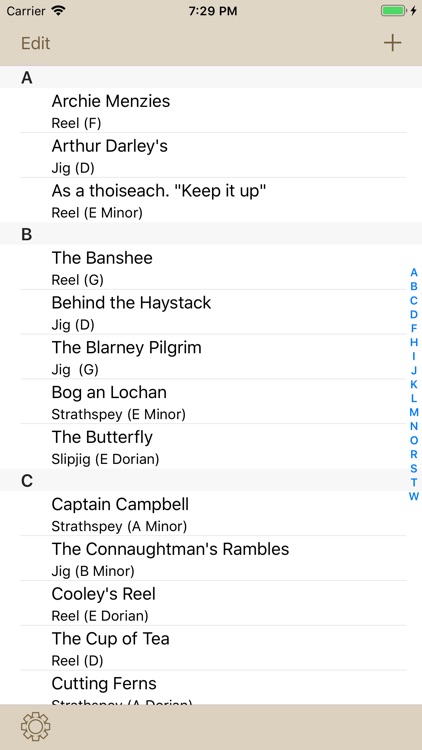Open The Butterfly slipjig
This screenshot has height=750, width=422.
(x=211, y=447)
